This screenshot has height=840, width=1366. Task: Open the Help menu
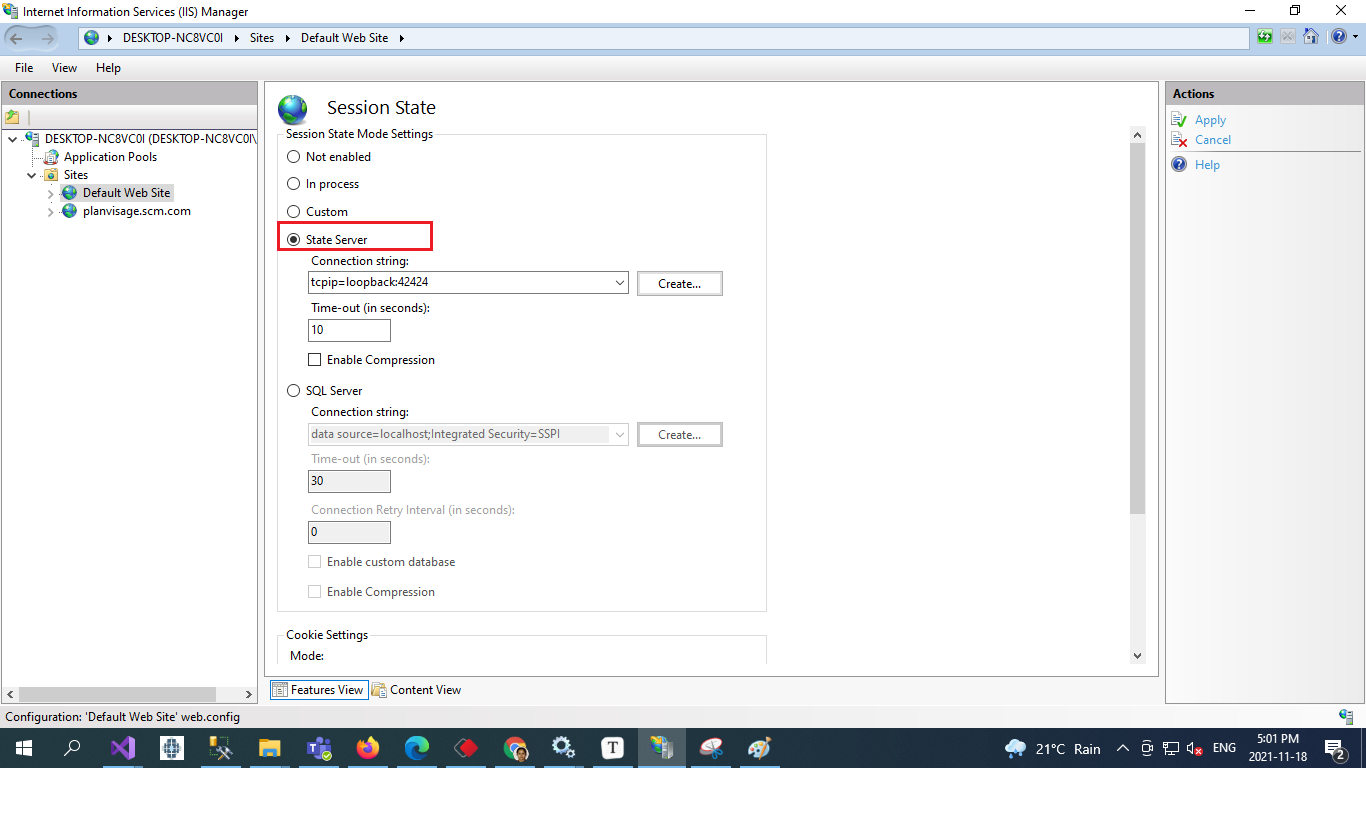[108, 68]
